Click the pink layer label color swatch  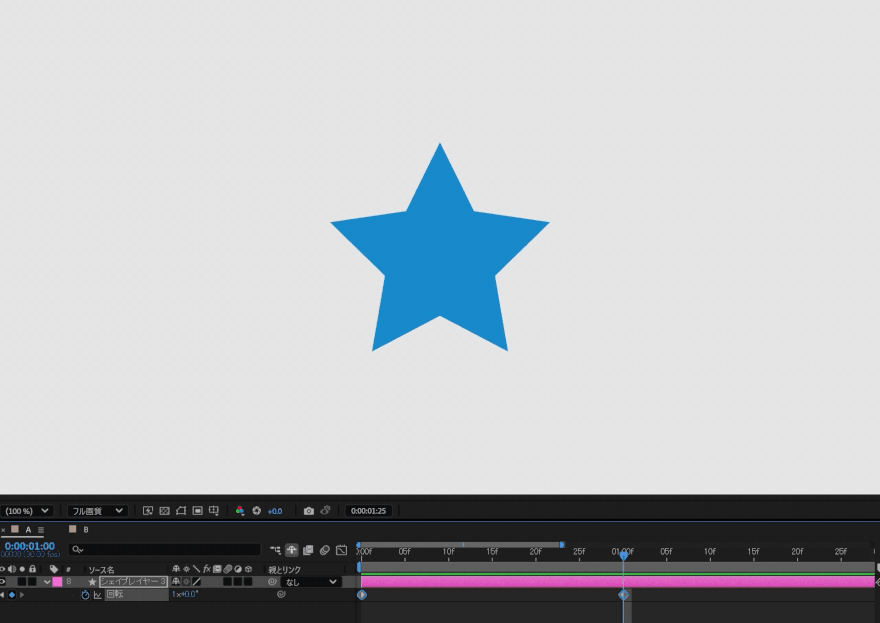[57, 581]
